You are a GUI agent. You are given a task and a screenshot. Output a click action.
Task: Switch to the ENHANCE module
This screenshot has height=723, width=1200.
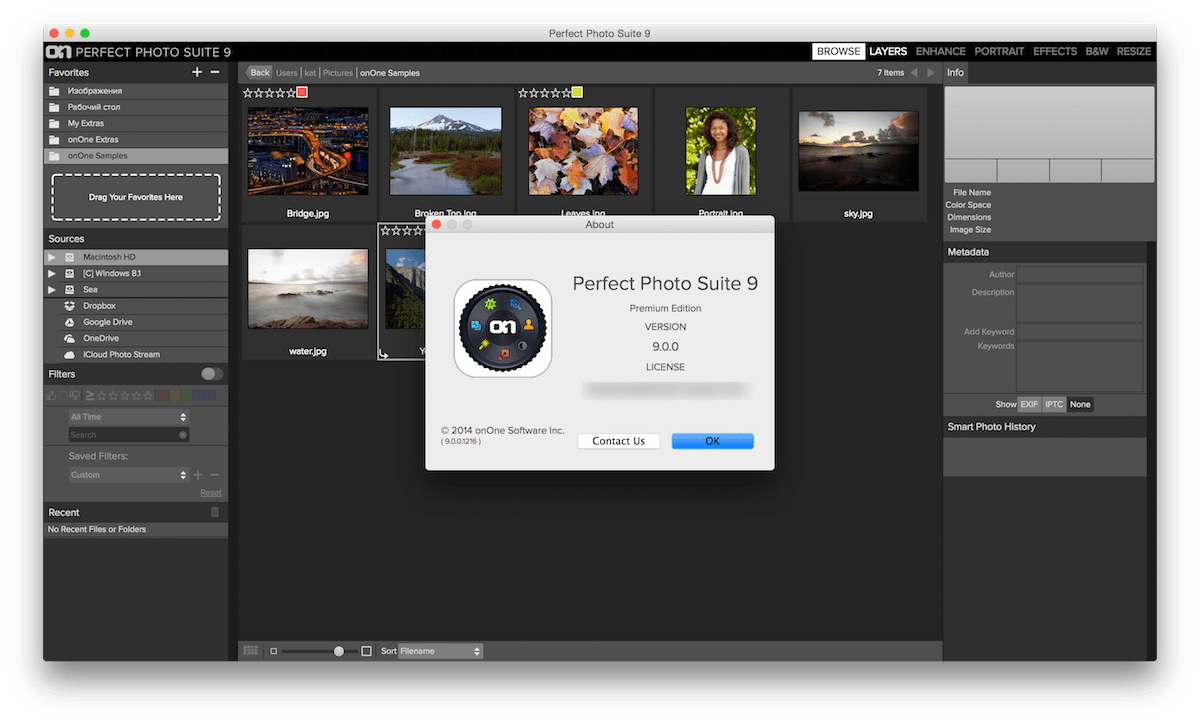pyautogui.click(x=941, y=51)
